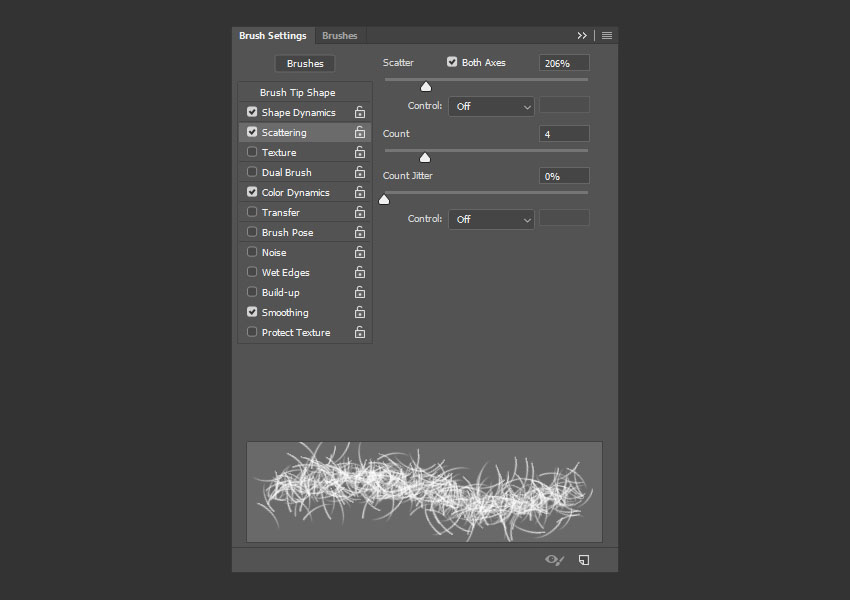
Task: Enable the Dual Brush checkbox
Action: (x=252, y=172)
